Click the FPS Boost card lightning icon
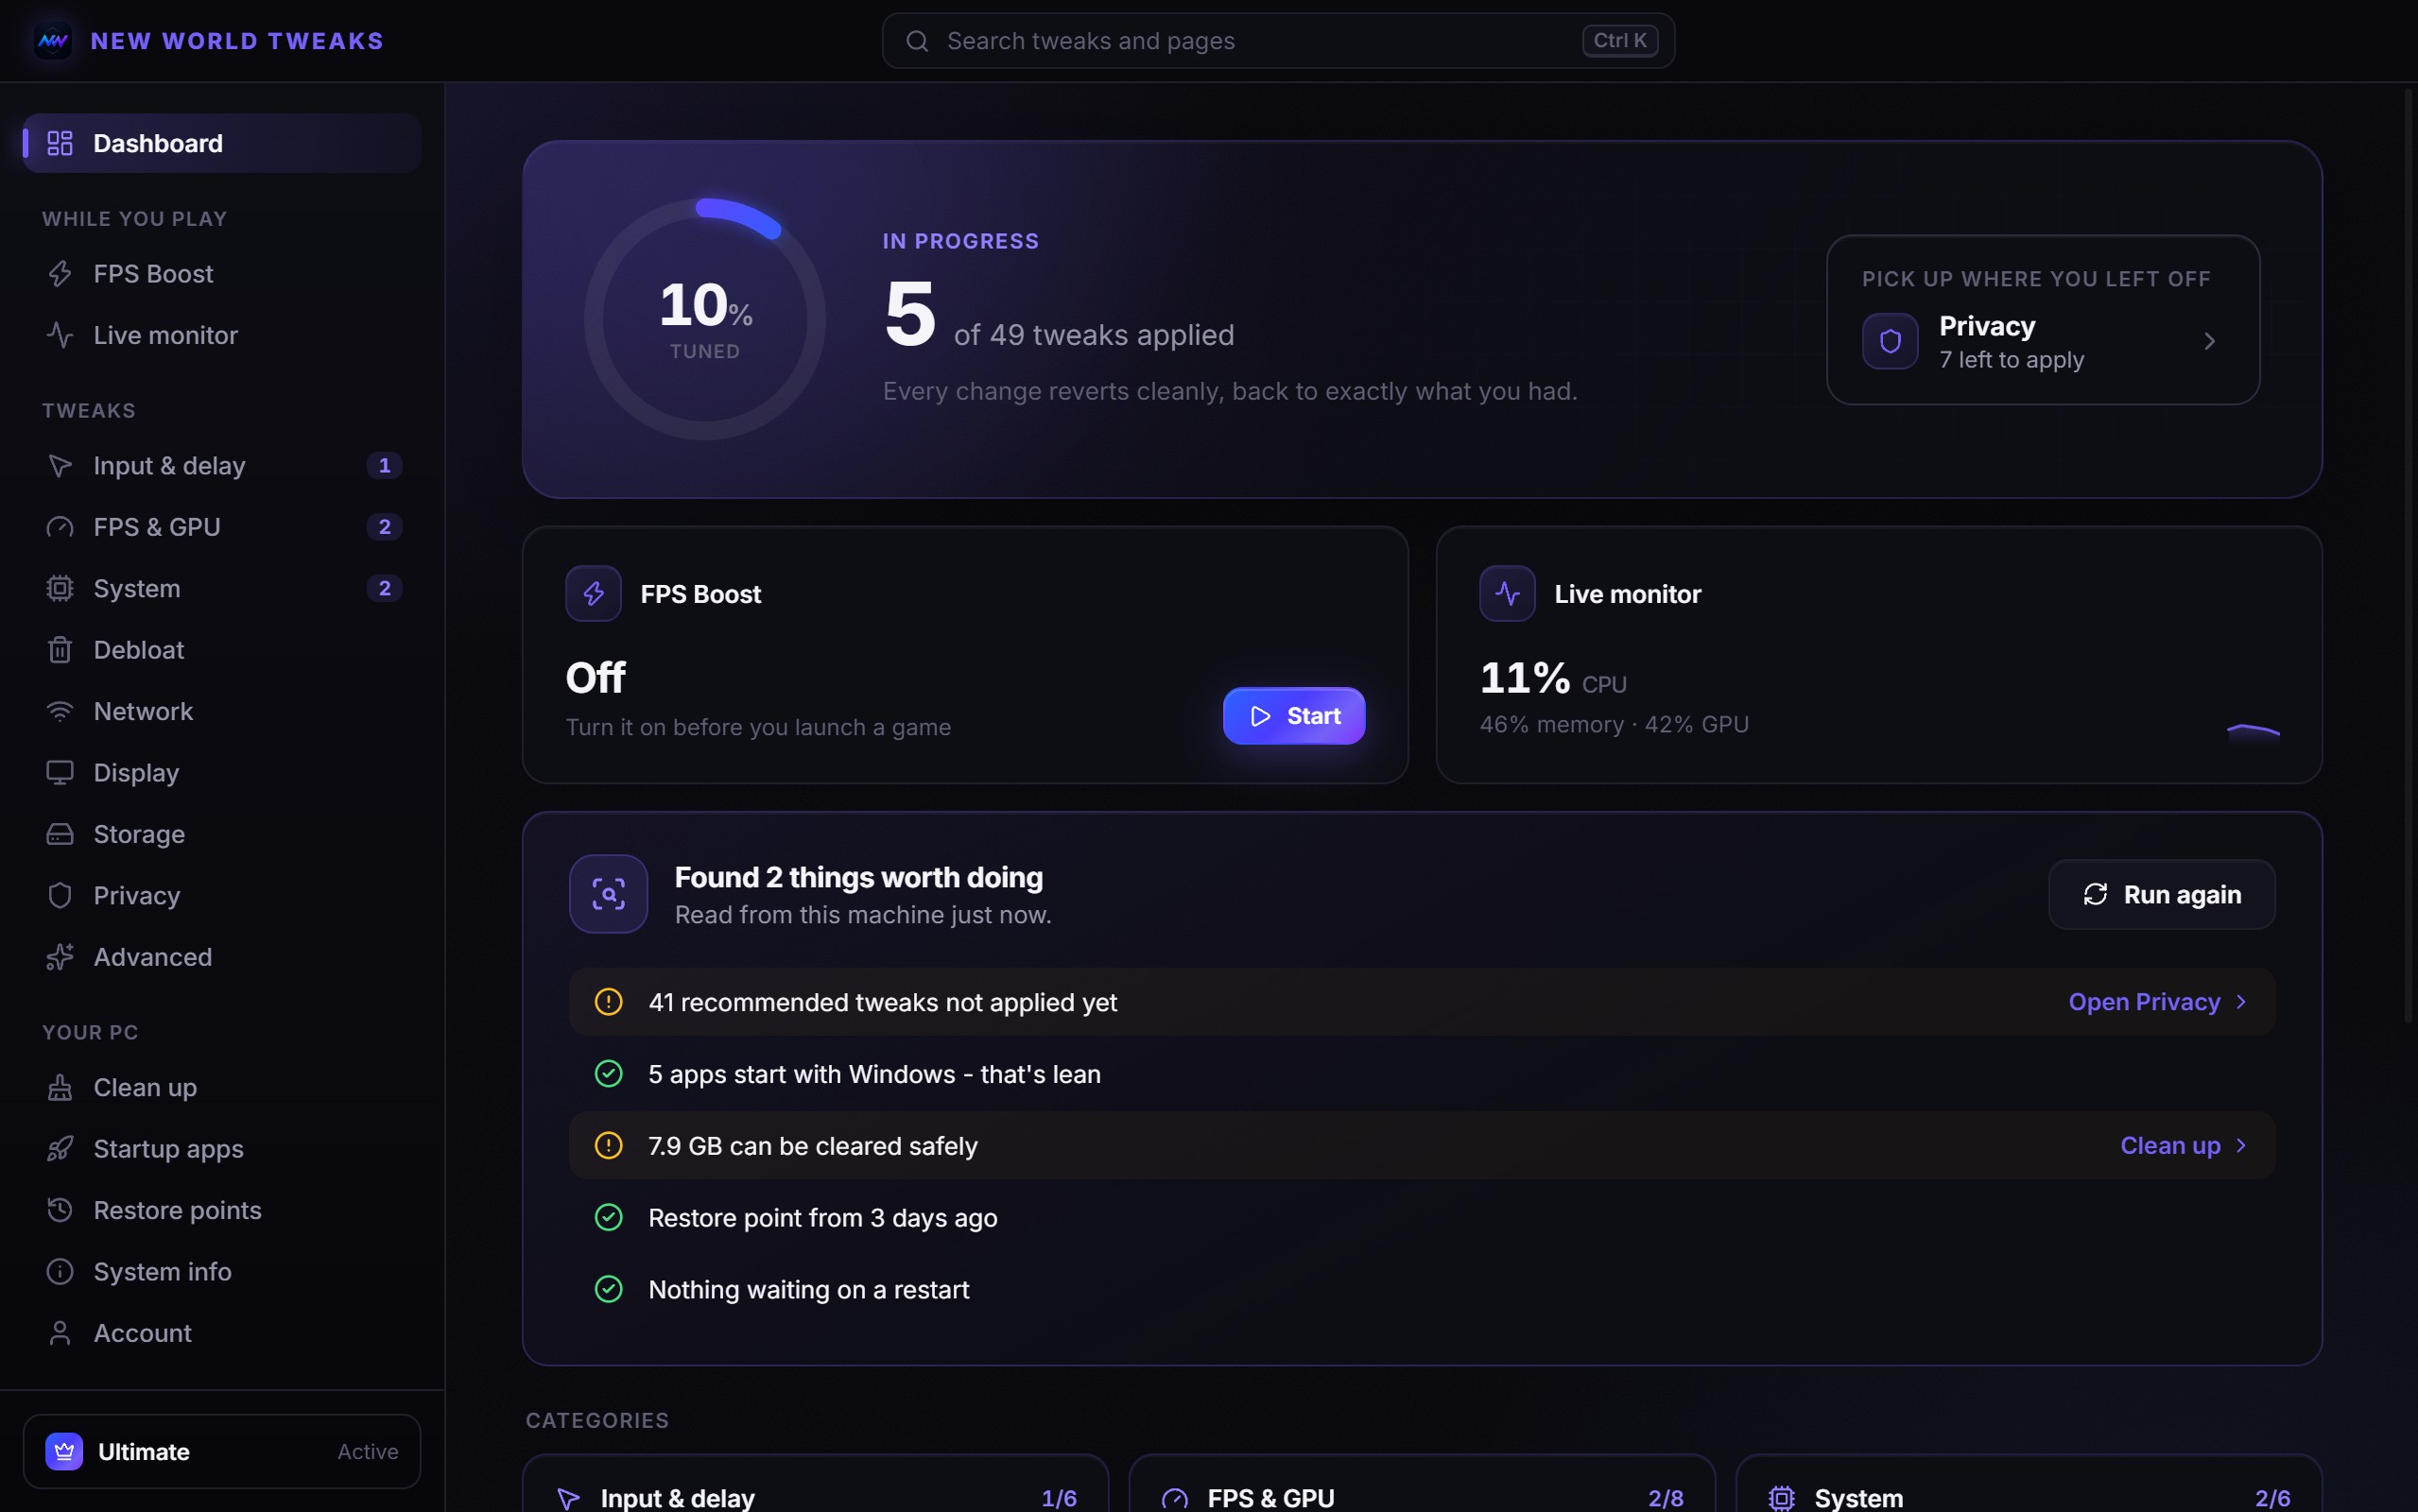The height and width of the screenshot is (1512, 2418). click(594, 594)
